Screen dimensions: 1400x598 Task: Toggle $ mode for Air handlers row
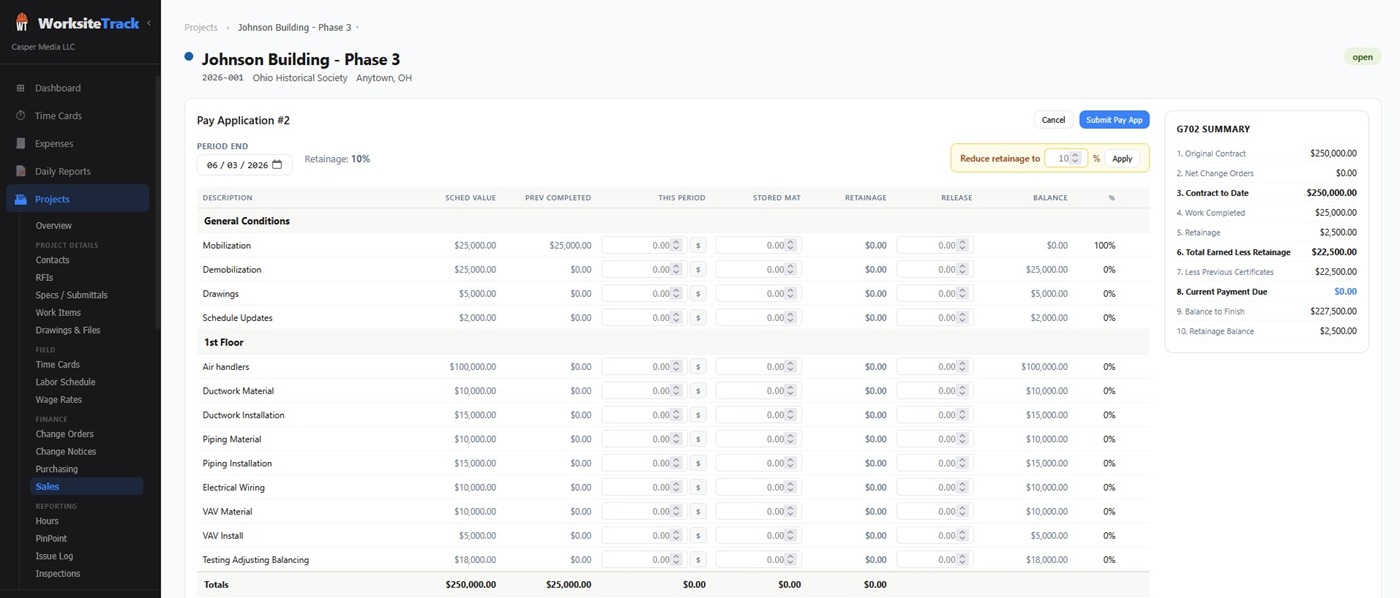[698, 367]
